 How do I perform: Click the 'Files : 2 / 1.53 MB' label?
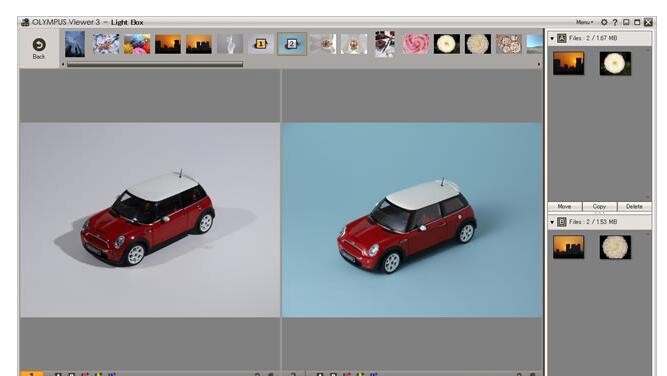click(x=593, y=222)
